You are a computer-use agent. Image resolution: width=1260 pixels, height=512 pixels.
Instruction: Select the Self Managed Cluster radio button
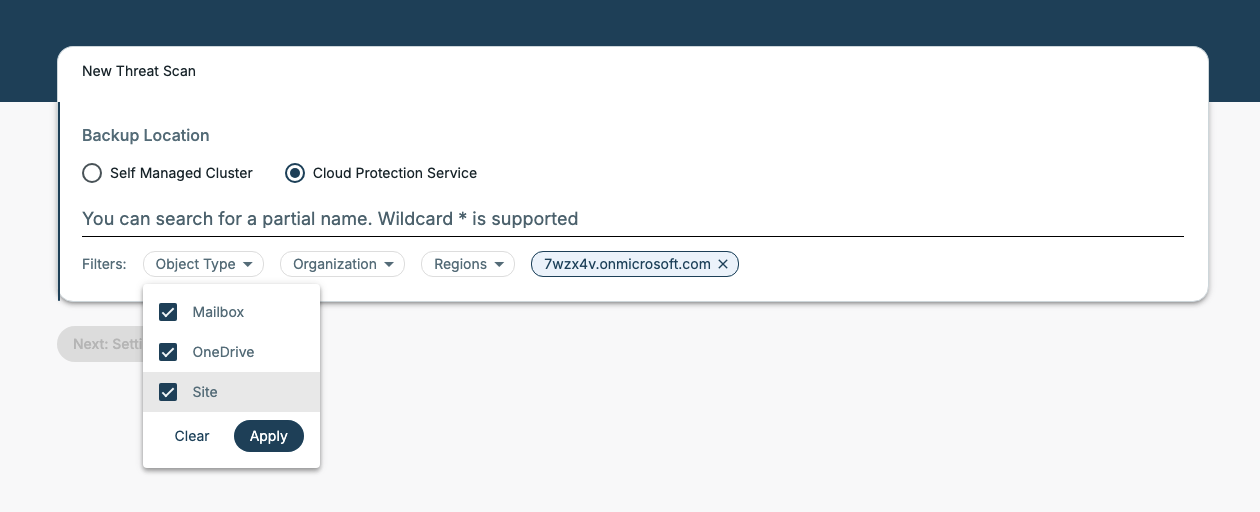92,173
